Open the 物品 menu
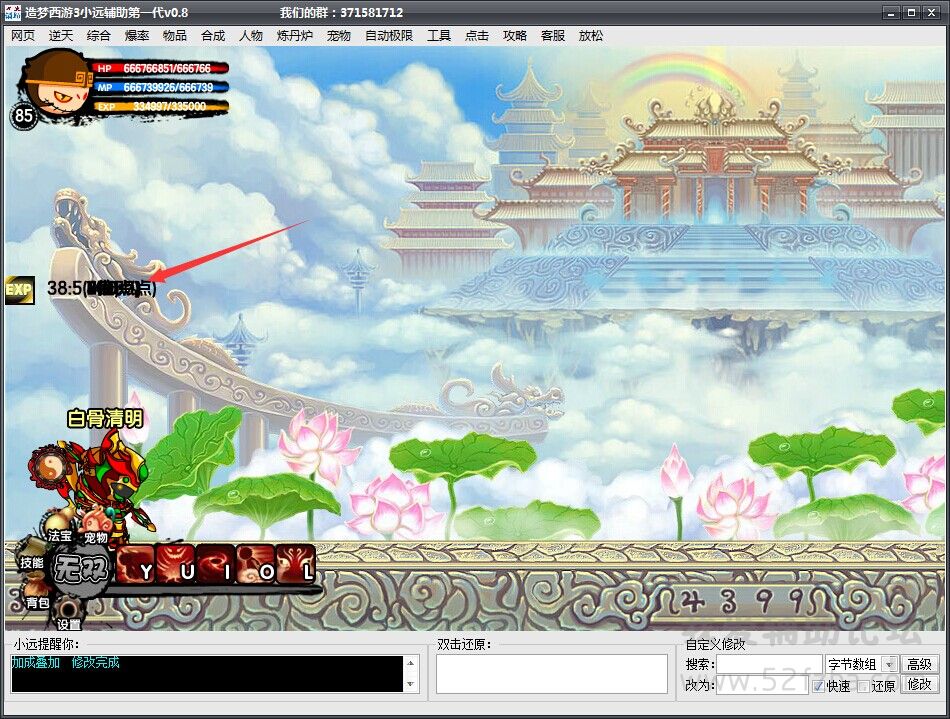This screenshot has width=950, height=719. pos(174,36)
